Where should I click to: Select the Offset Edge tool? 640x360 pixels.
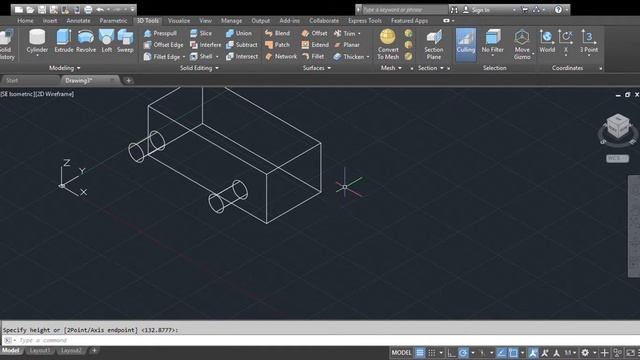[x=164, y=45]
